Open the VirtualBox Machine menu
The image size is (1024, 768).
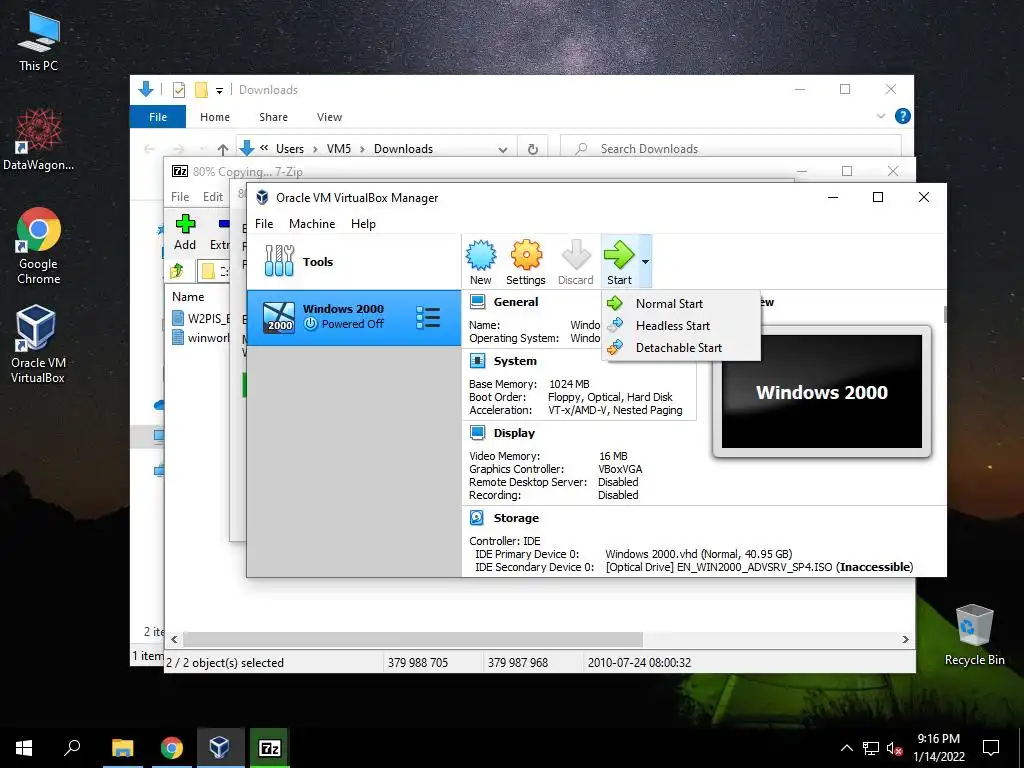pyautogui.click(x=312, y=224)
